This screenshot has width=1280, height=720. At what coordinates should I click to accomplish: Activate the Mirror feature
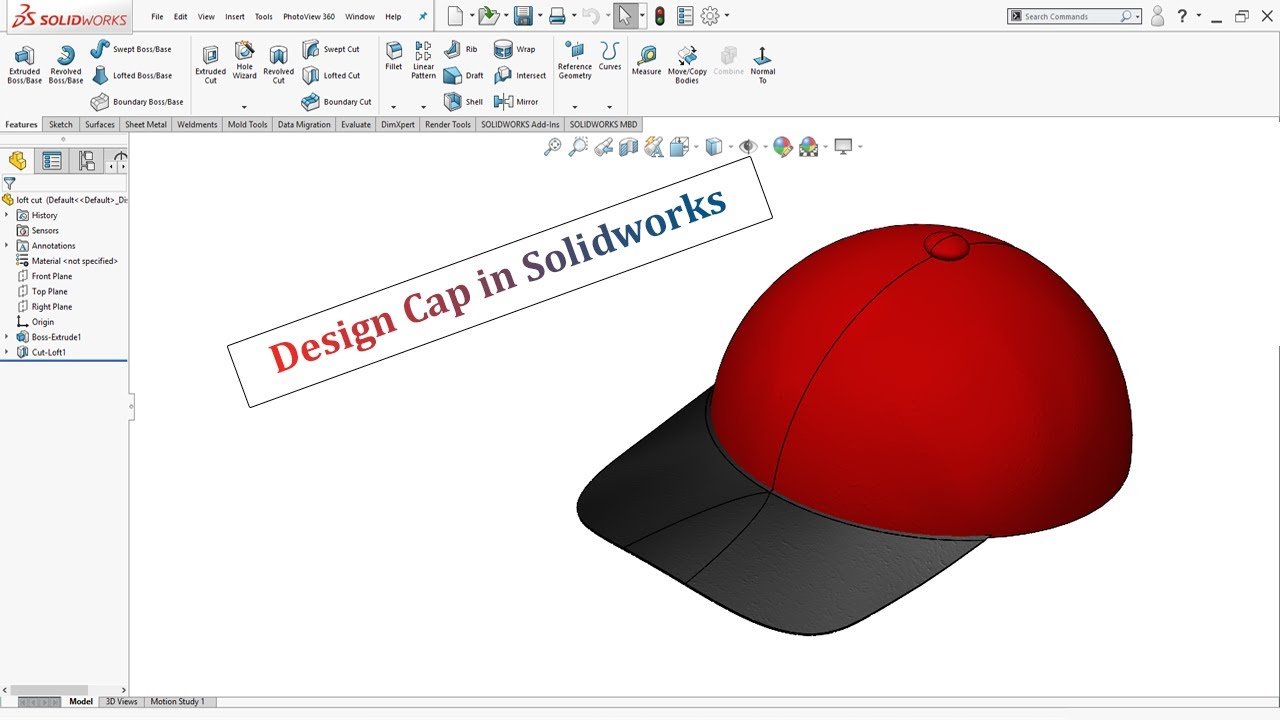tap(517, 102)
